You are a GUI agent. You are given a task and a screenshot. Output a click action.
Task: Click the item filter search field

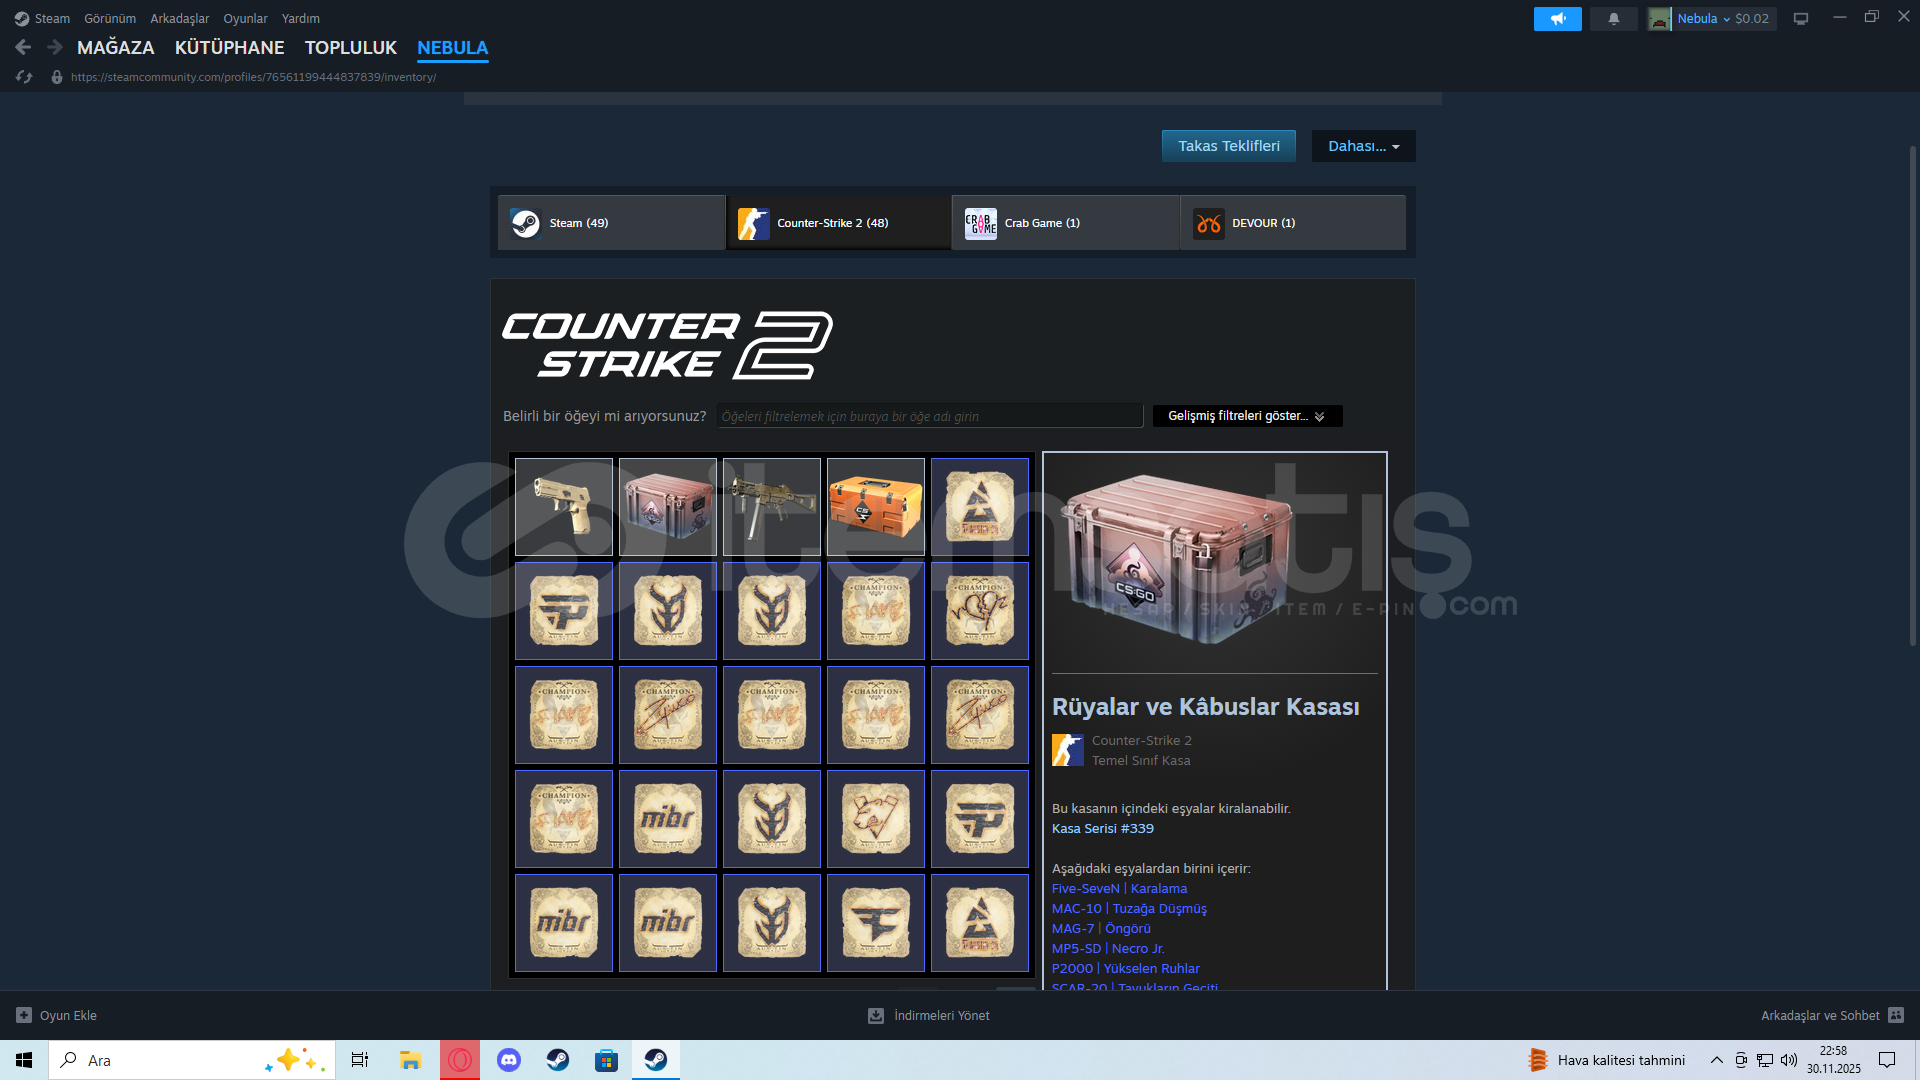[929, 416]
